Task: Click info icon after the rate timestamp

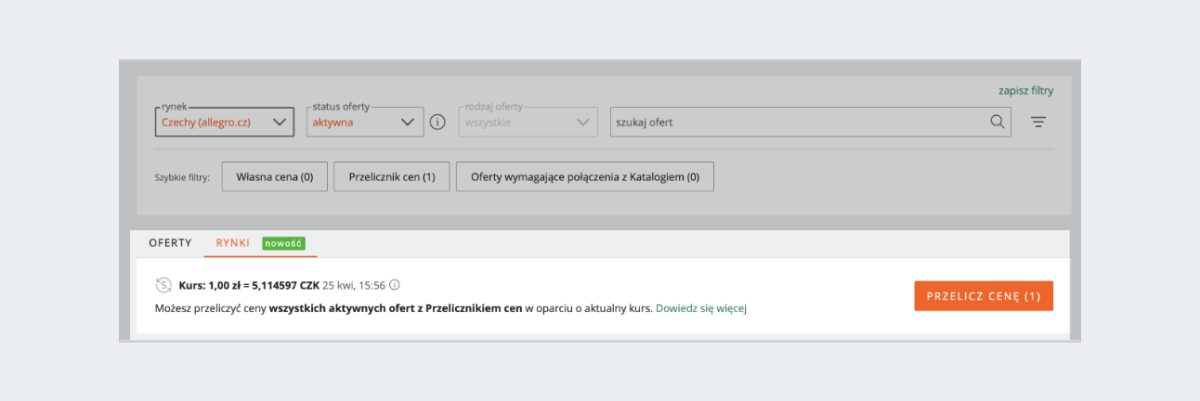Action: pyautogui.click(x=394, y=285)
